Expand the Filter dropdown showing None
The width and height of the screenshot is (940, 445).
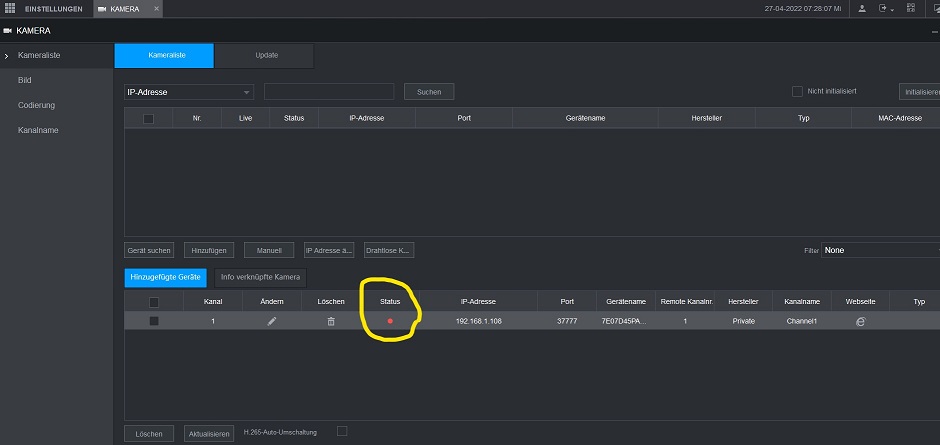click(x=879, y=250)
